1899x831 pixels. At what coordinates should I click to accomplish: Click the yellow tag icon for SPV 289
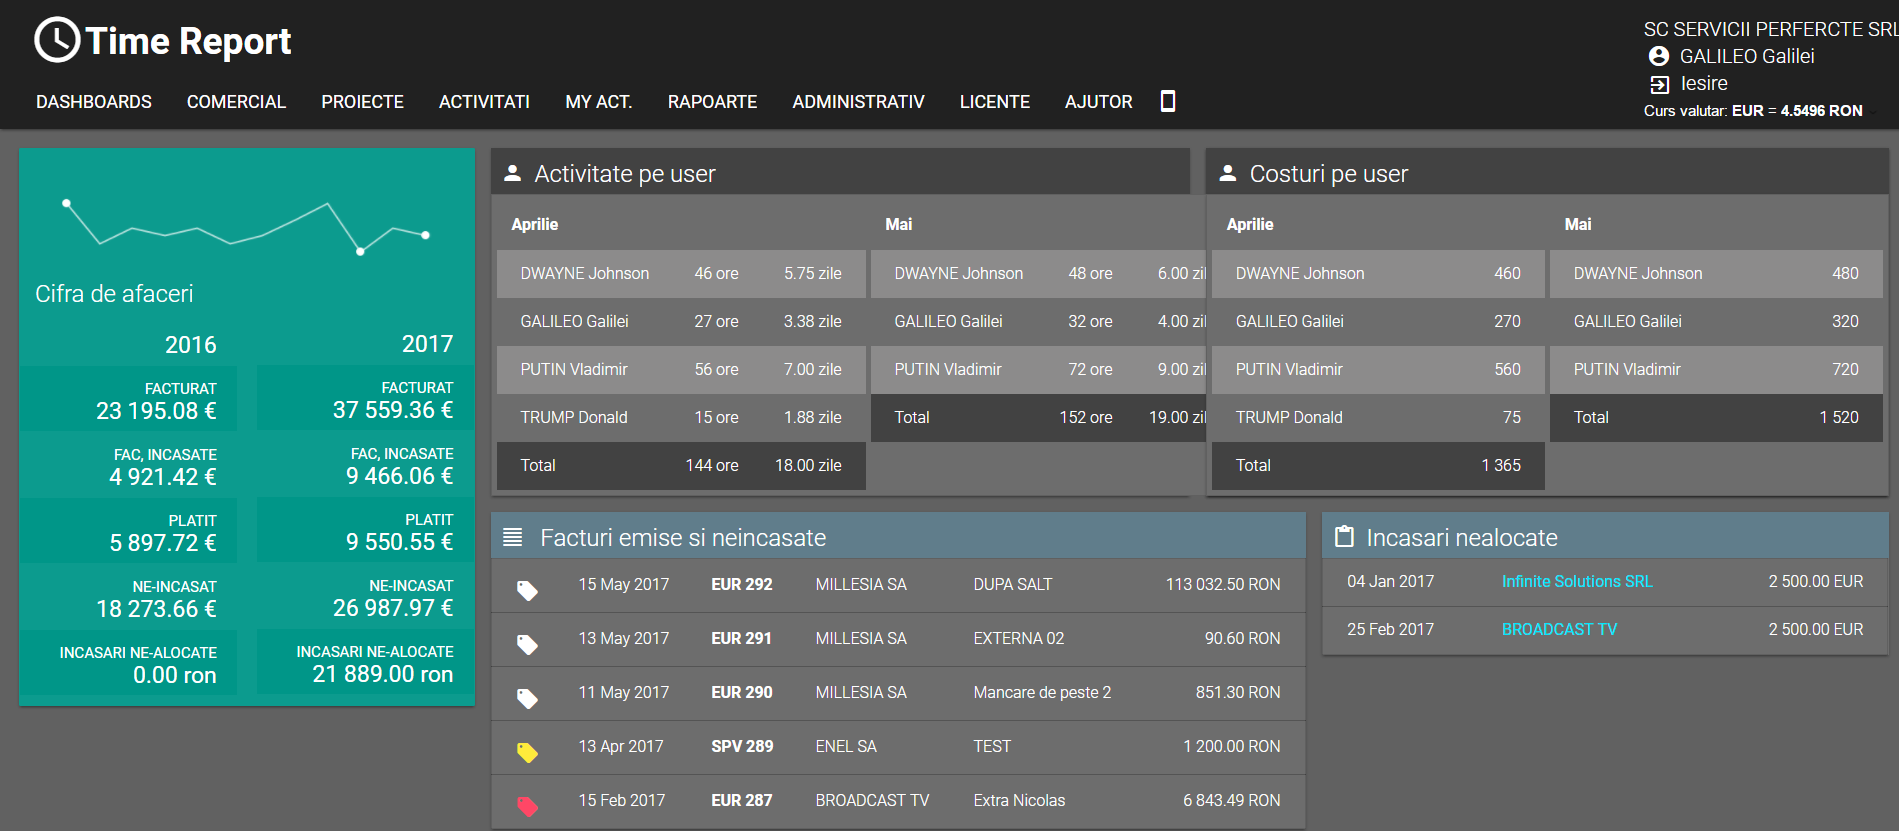[527, 753]
